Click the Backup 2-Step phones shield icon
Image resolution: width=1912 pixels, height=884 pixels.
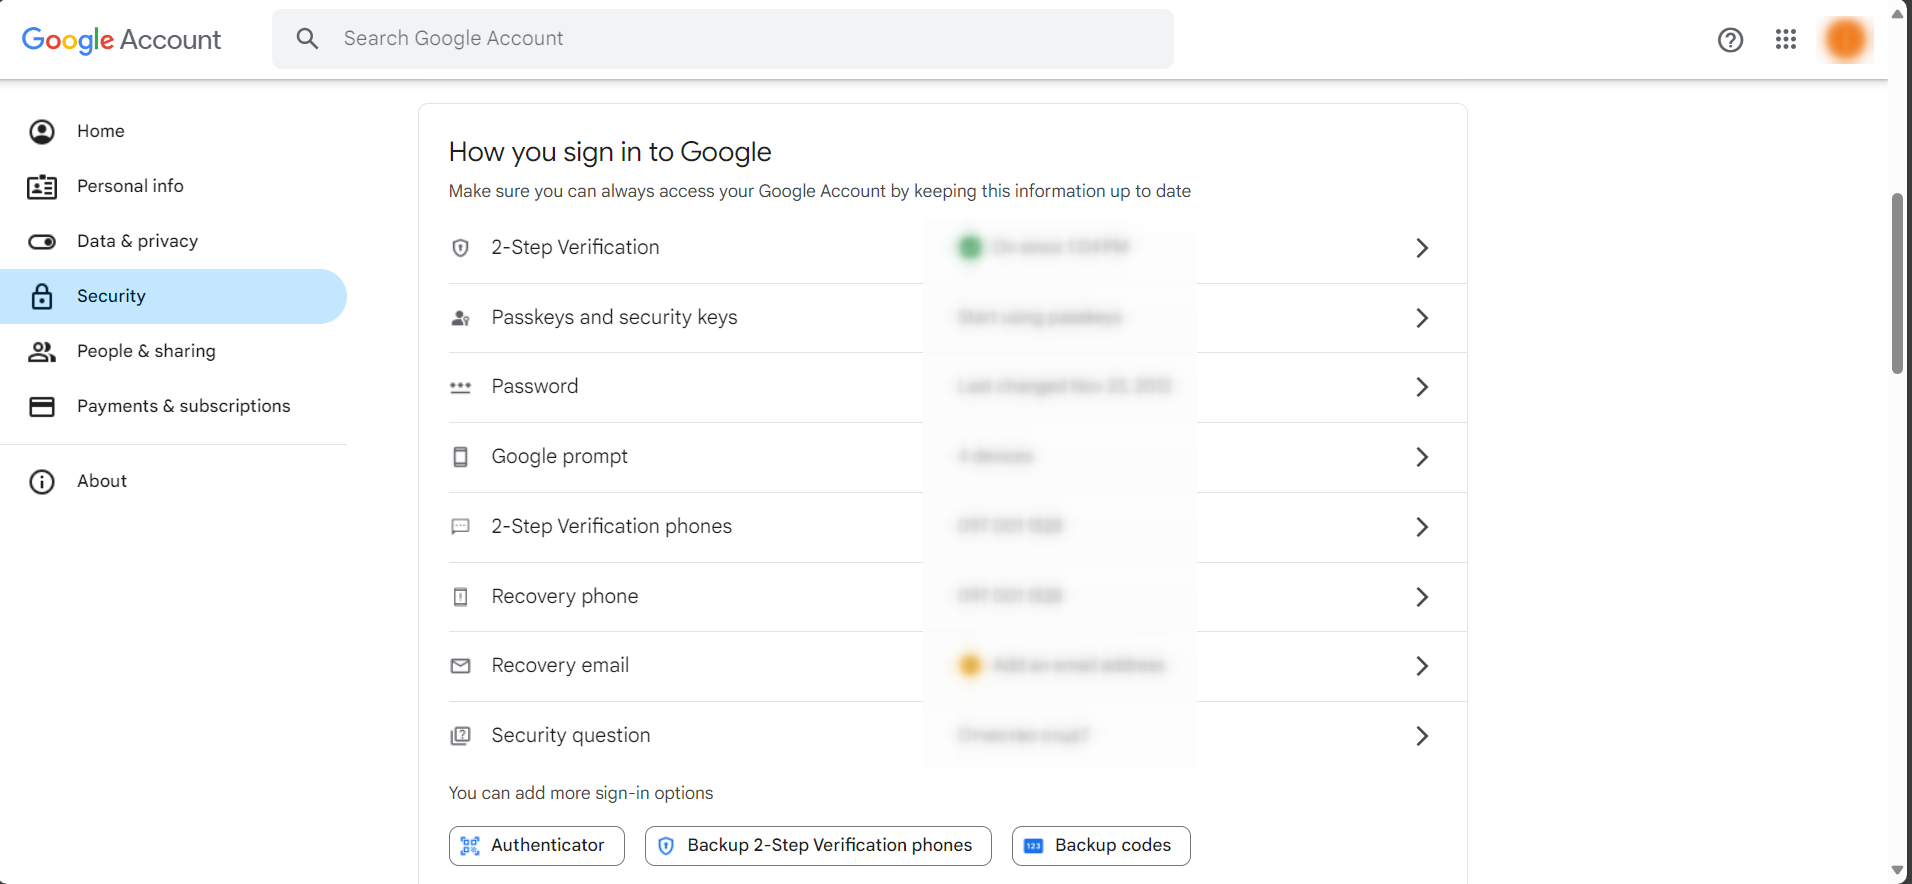click(x=666, y=846)
